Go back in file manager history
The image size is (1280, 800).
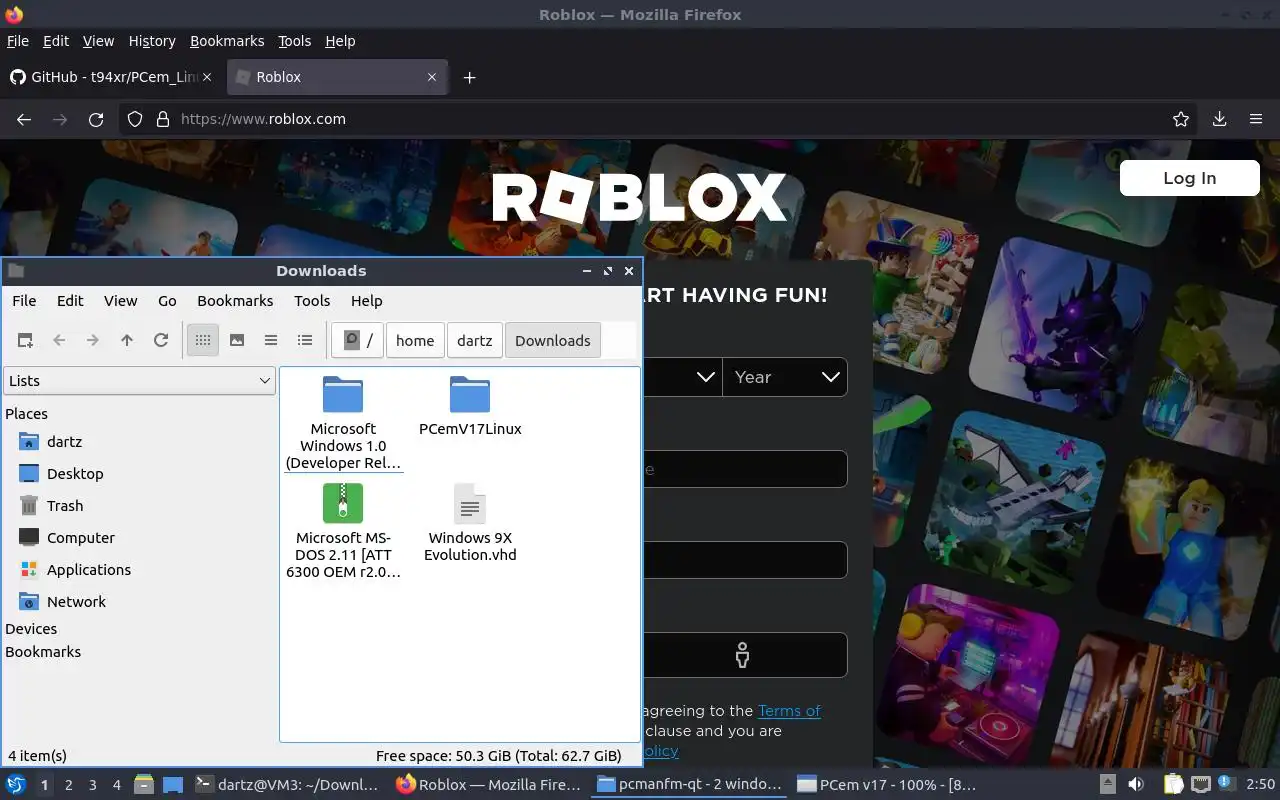pyautogui.click(x=59, y=340)
